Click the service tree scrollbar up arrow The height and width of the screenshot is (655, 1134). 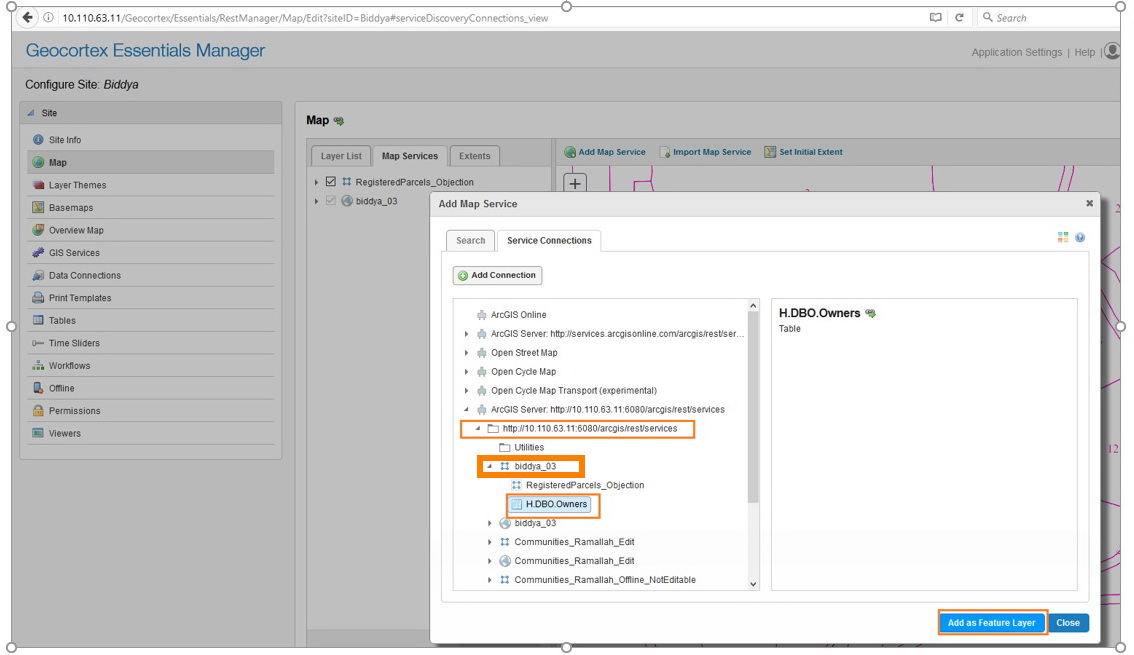click(x=753, y=305)
